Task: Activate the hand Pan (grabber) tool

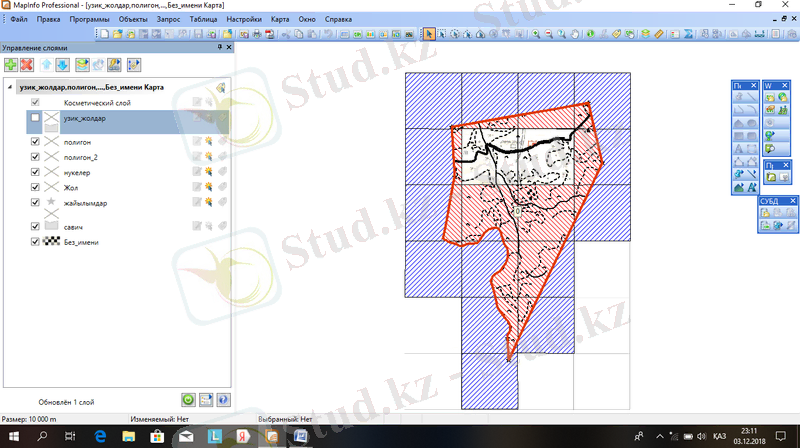Action: click(575, 34)
